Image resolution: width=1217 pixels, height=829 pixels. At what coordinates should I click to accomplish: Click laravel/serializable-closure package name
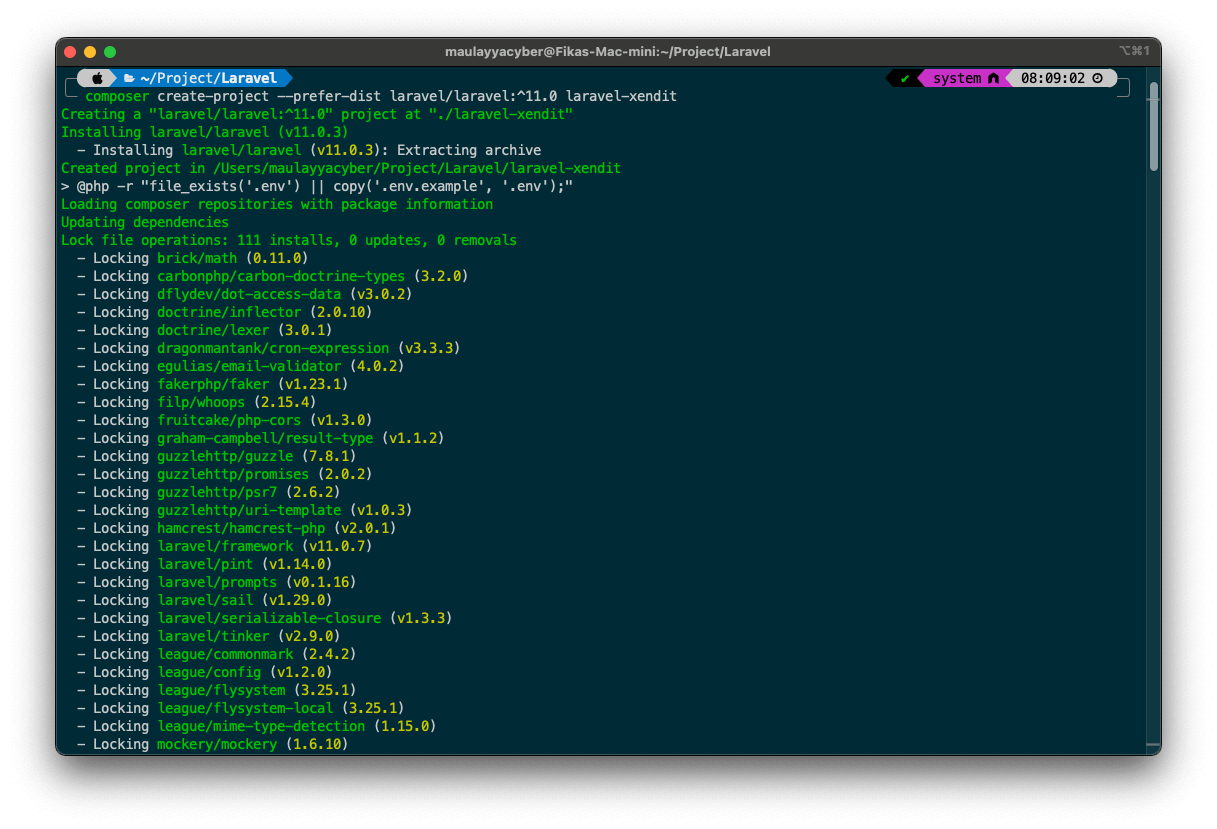pyautogui.click(x=269, y=618)
